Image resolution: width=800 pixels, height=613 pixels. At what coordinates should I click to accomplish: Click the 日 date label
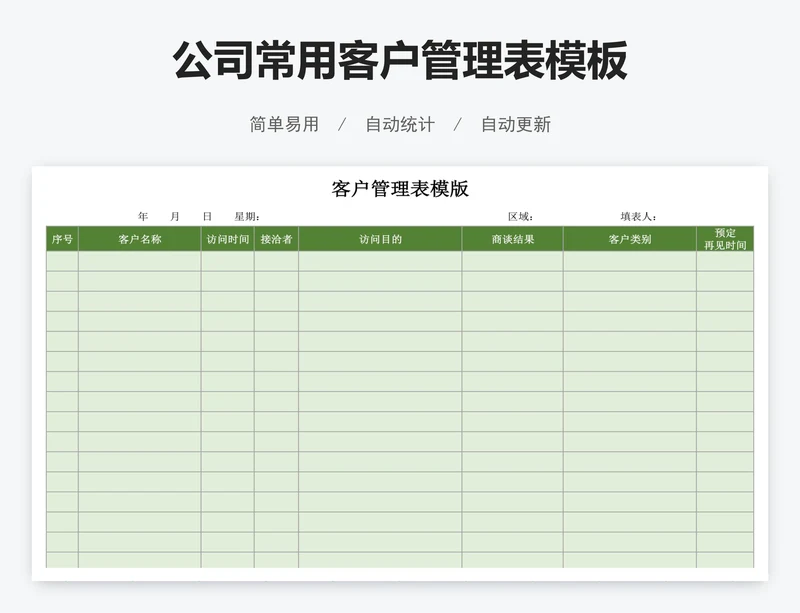click(x=207, y=216)
